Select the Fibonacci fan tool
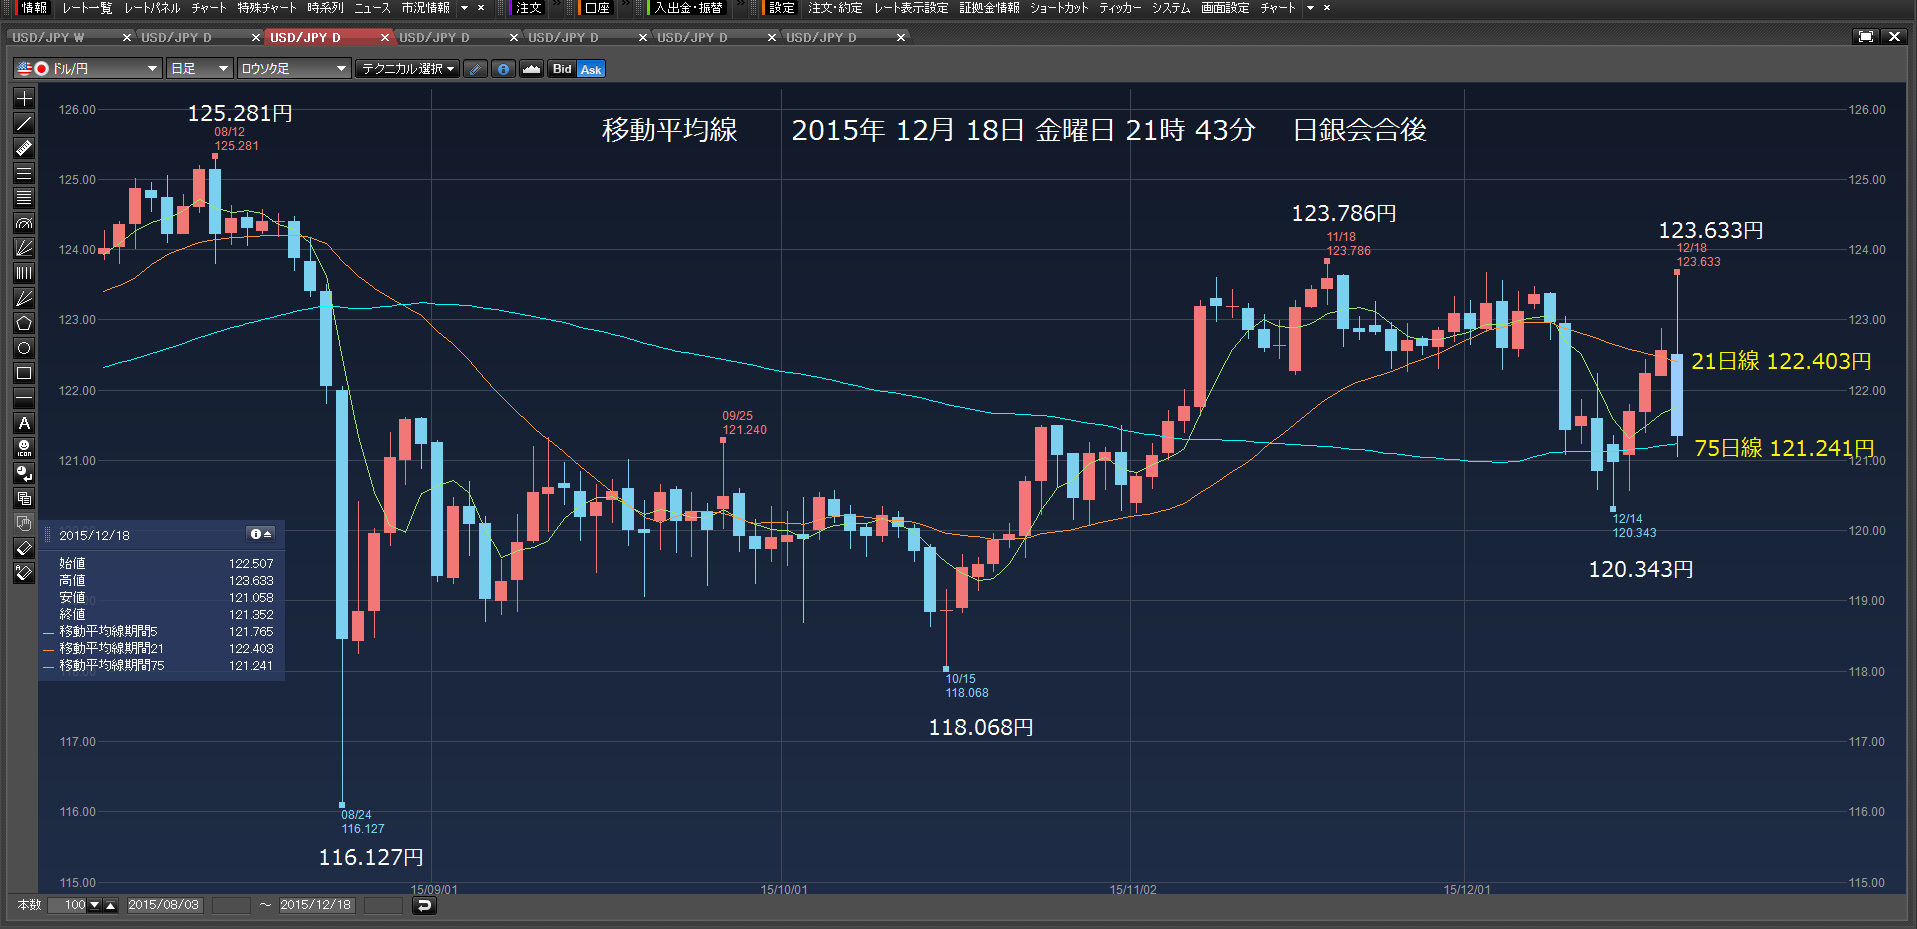Image resolution: width=1917 pixels, height=929 pixels. (24, 248)
